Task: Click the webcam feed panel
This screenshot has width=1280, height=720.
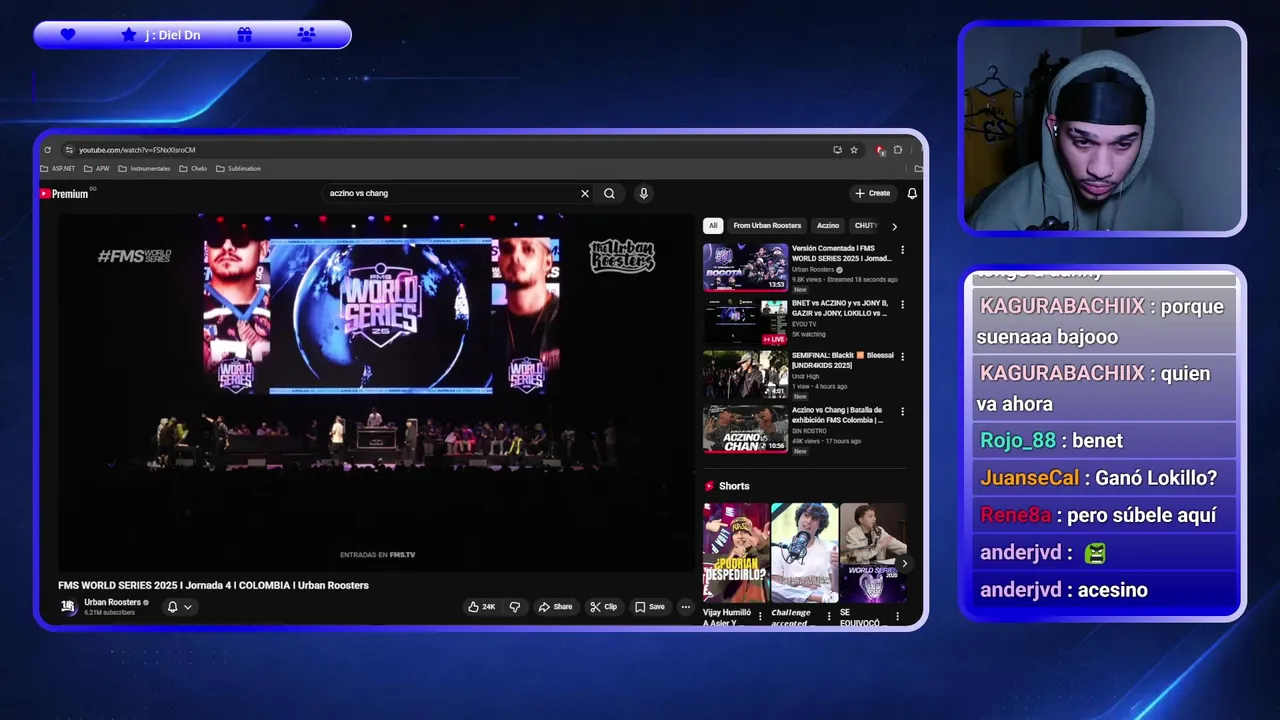Action: pyautogui.click(x=1102, y=129)
